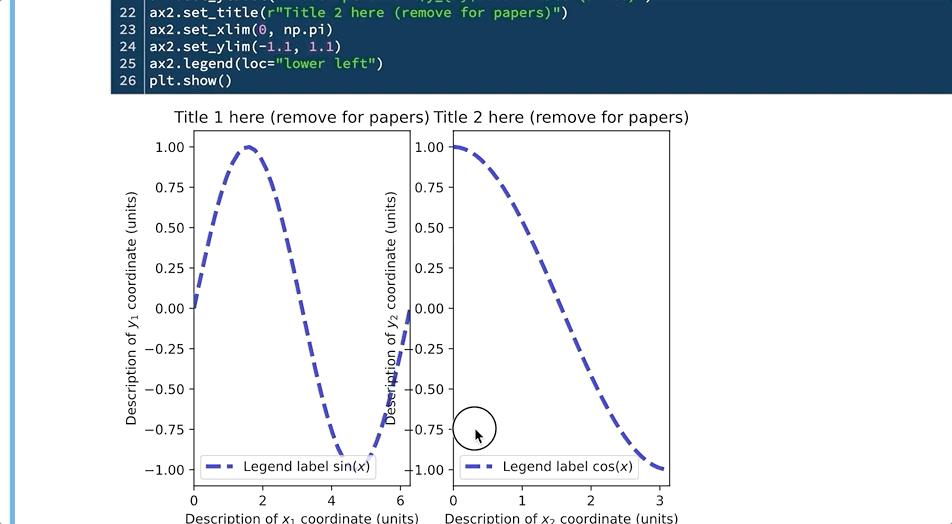Click the dashed blue line sample in sin legend
Image resolution: width=952 pixels, height=524 pixels.
coord(220,466)
